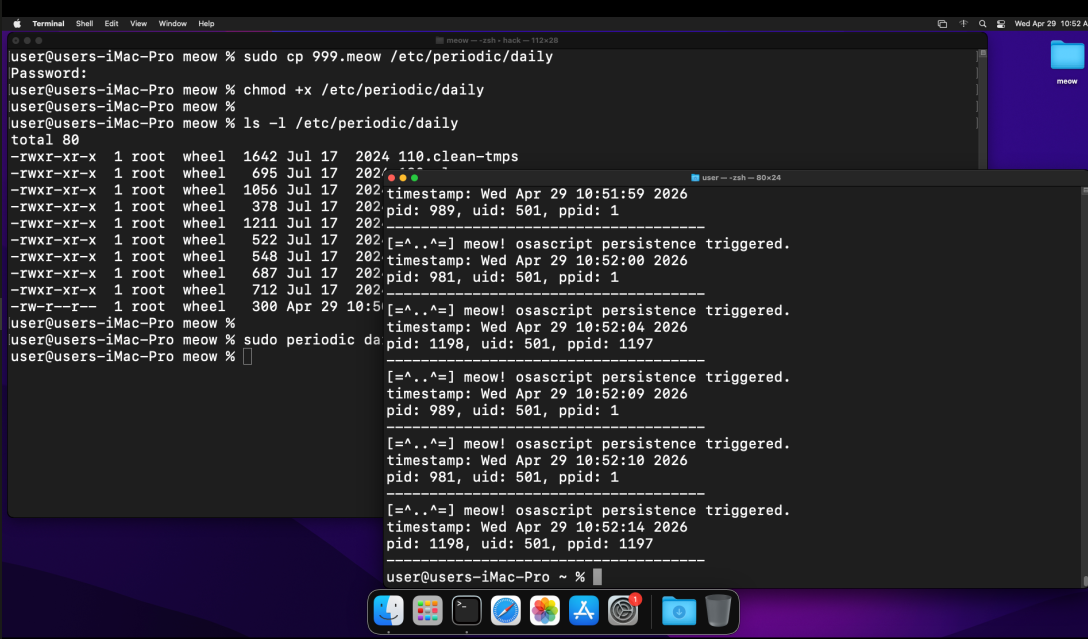This screenshot has width=1088, height=639.
Task: Open System Settings with the notification badge
Action: point(622,611)
